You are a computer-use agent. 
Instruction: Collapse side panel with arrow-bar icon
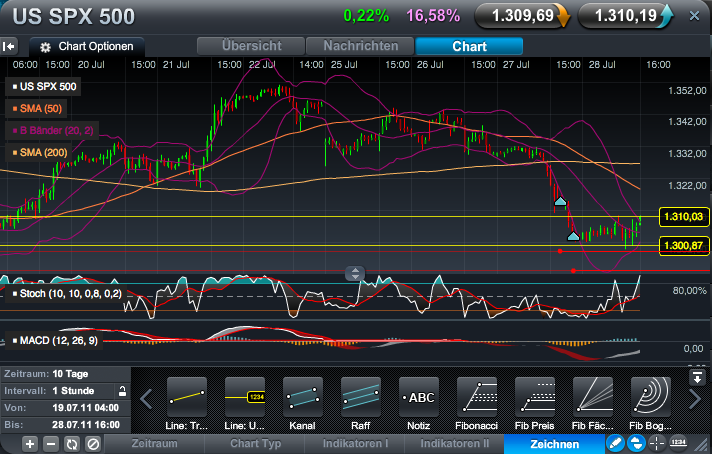pyautogui.click(x=9, y=46)
